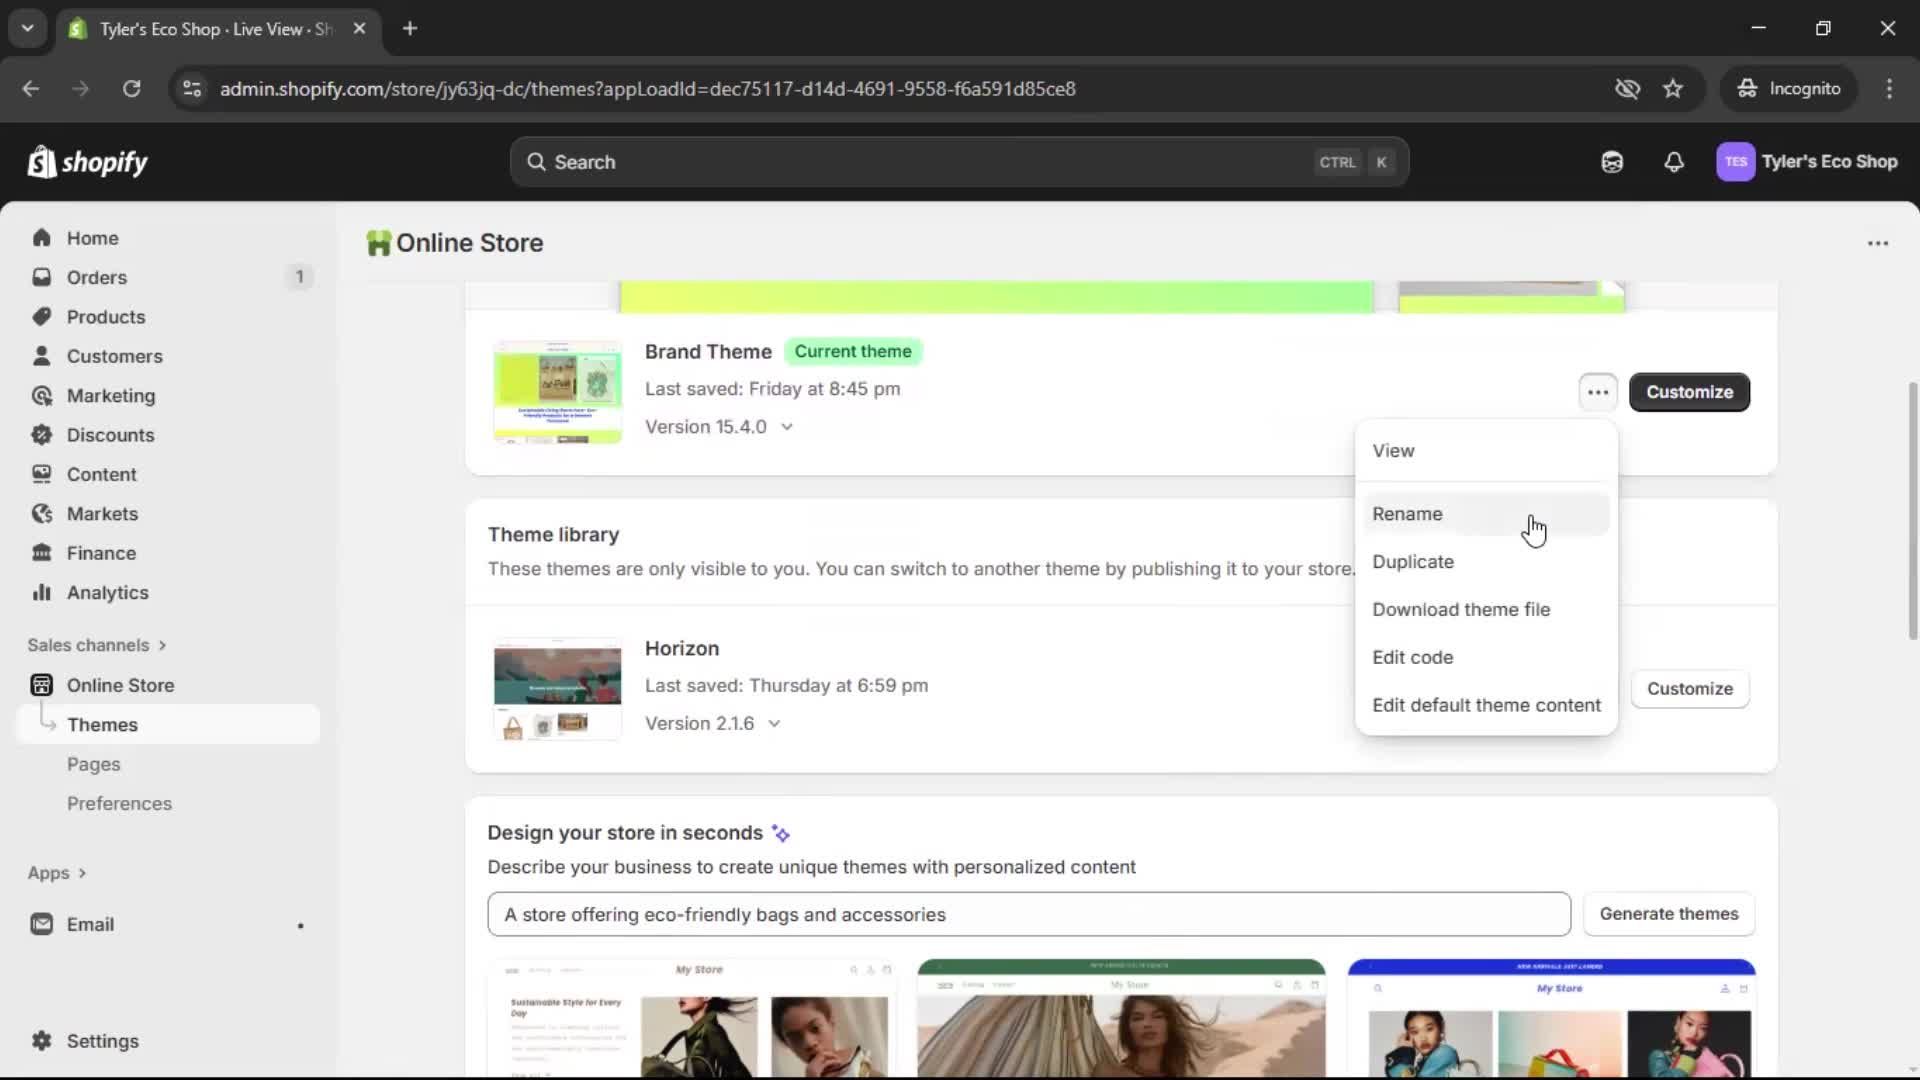Open the Themes sidebar item
Viewport: 1920px width, 1080px height.
[168, 725]
